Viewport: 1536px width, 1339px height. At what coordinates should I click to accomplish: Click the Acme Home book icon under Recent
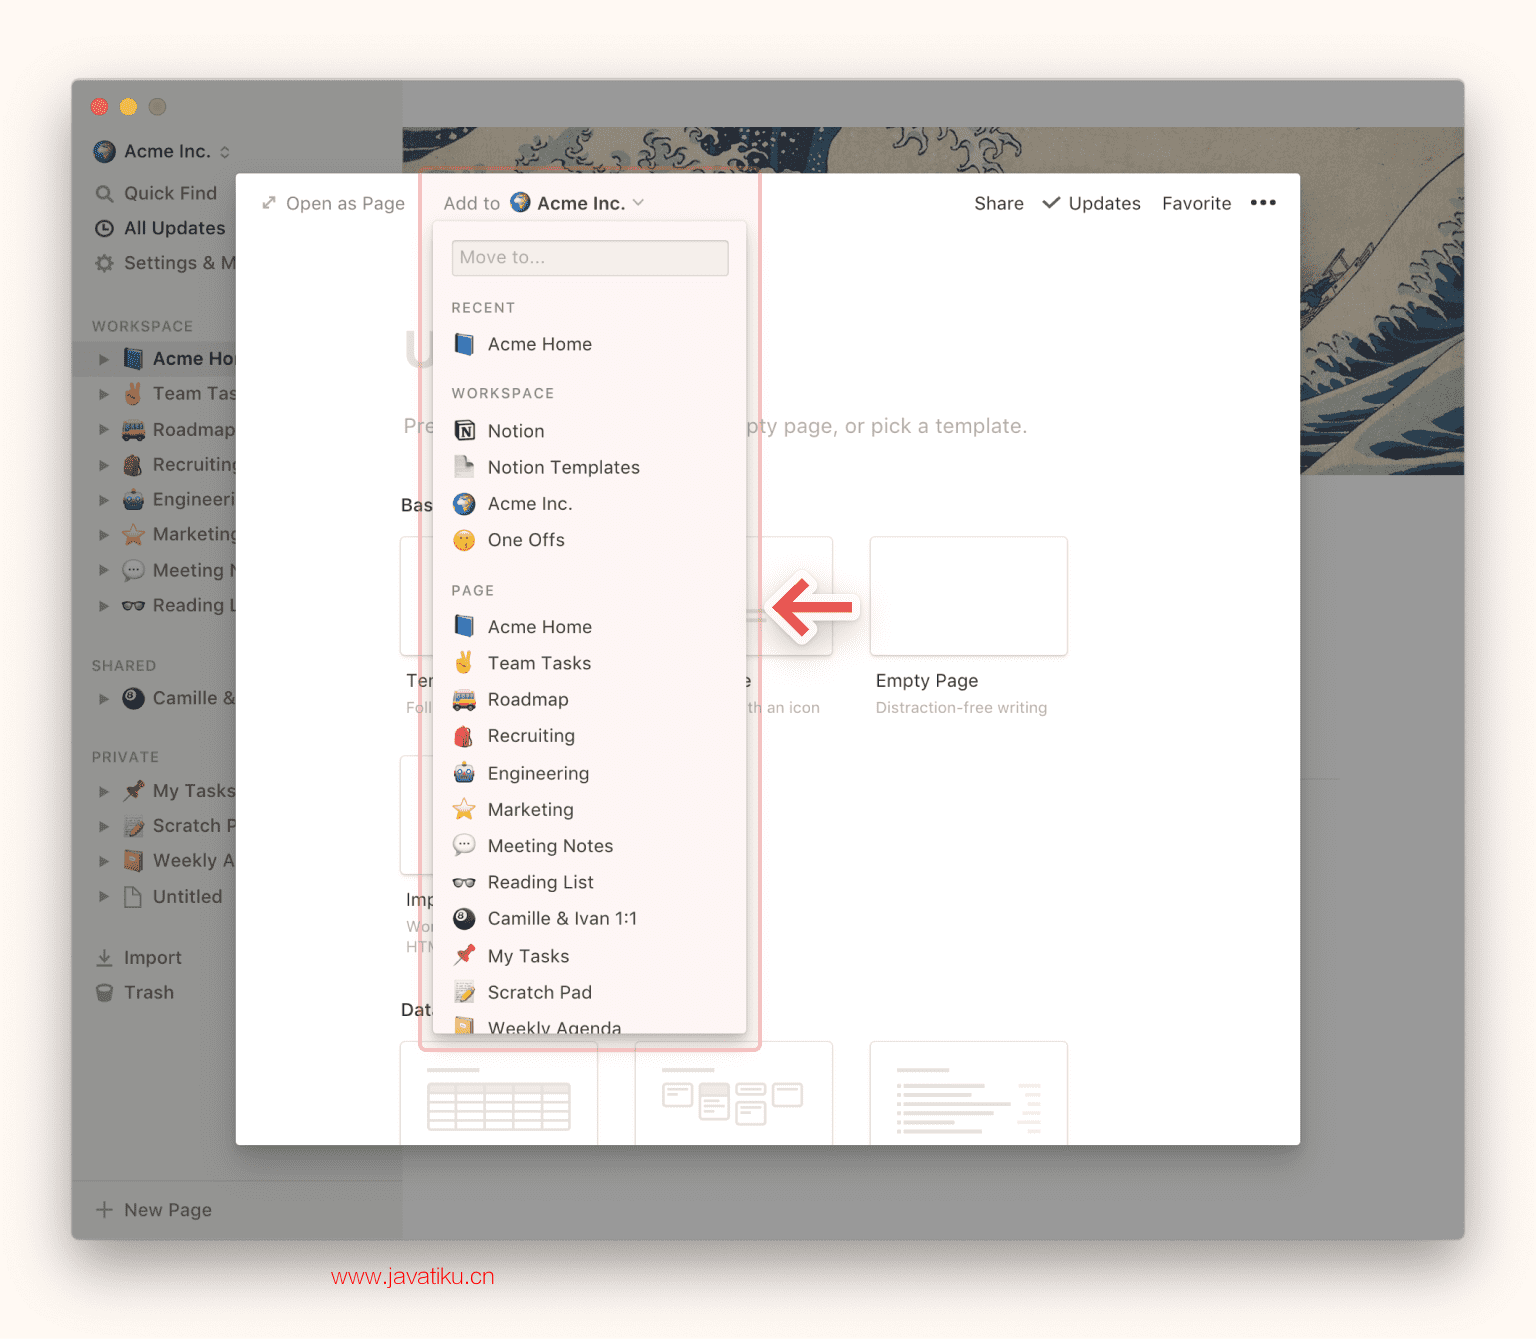pyautogui.click(x=464, y=344)
